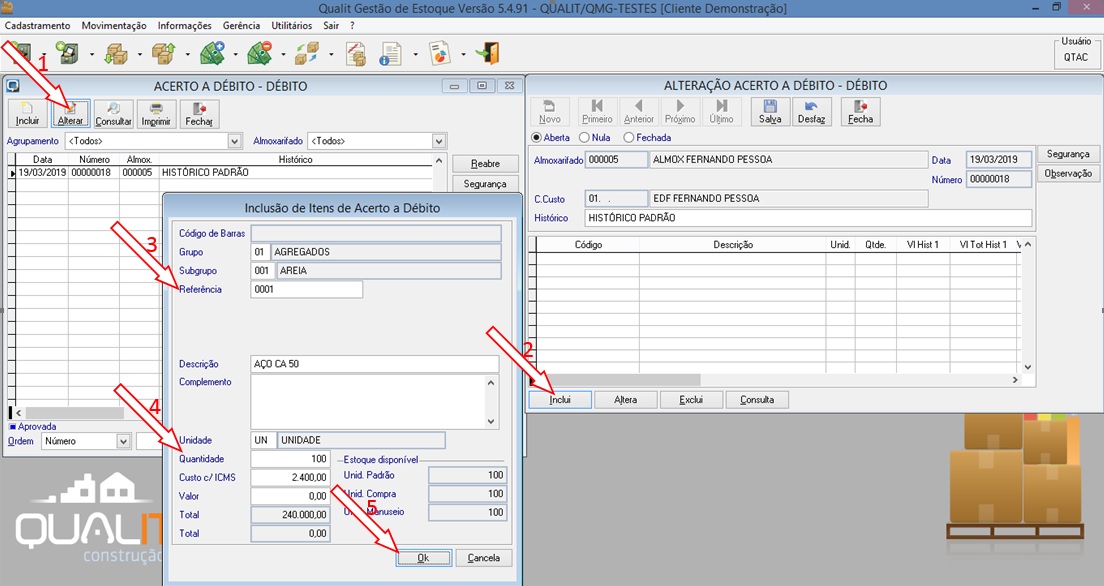Click the Valor input field

tap(291, 496)
